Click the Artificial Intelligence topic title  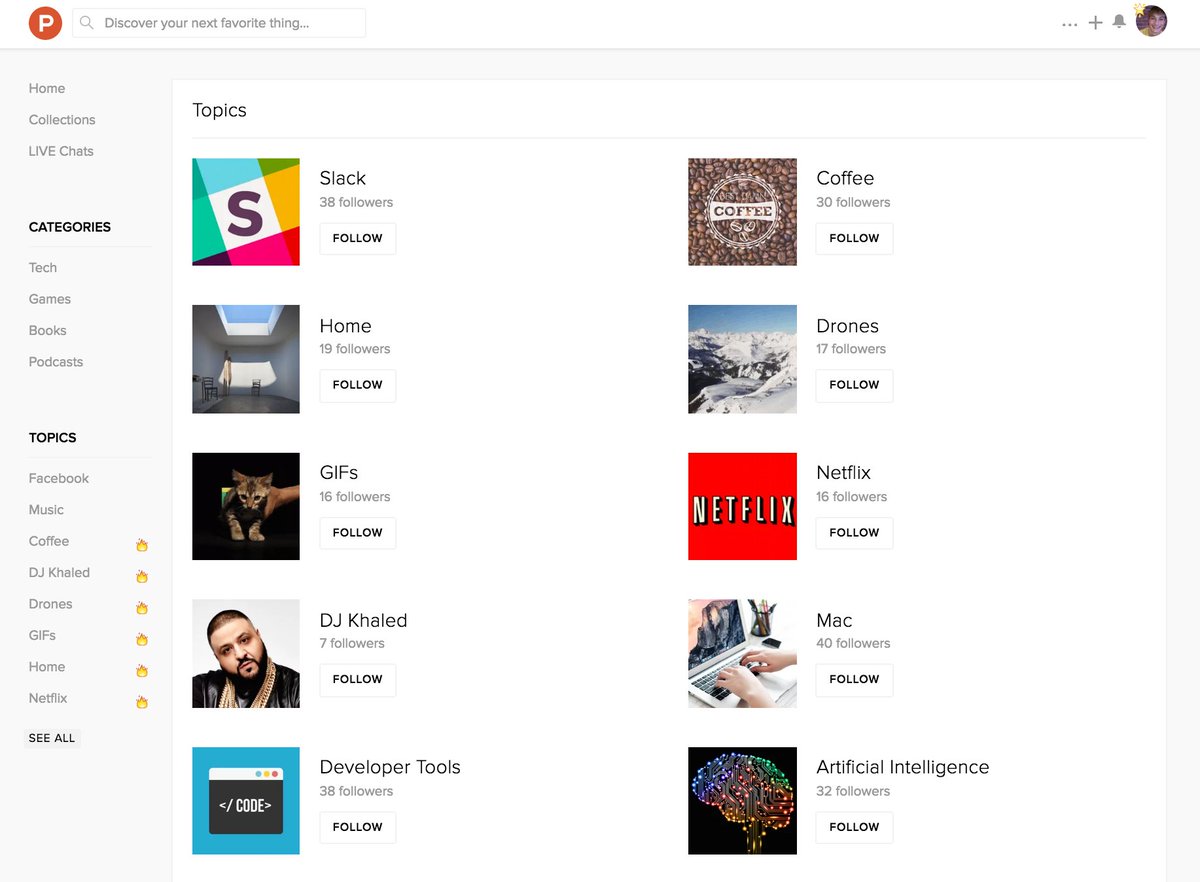tap(903, 767)
